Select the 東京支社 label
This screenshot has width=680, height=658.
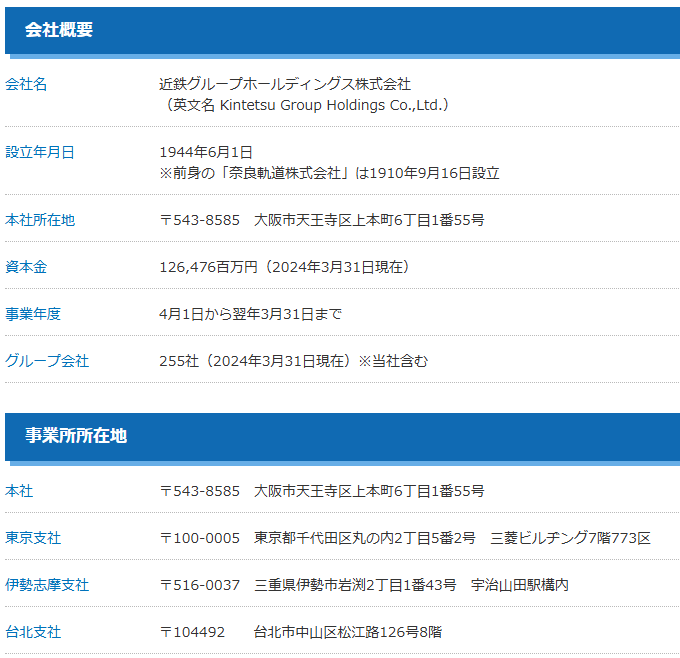point(33,538)
